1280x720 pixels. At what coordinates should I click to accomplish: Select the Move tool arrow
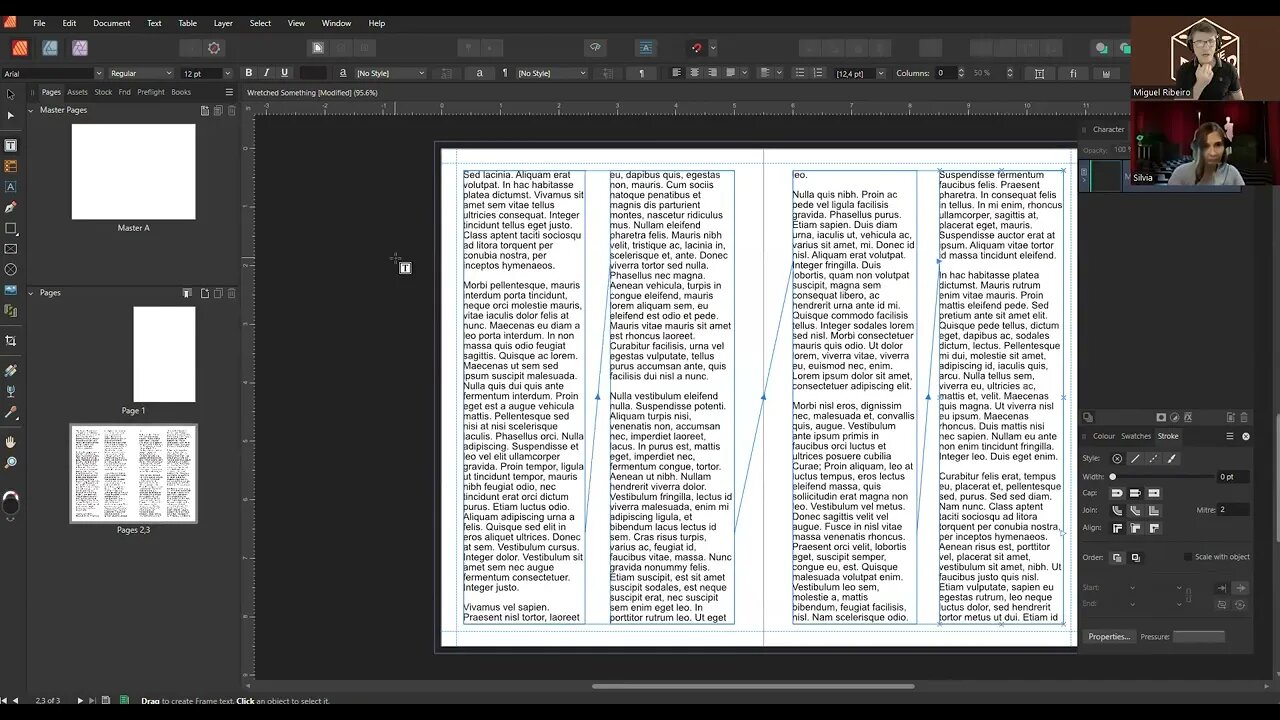point(11,94)
